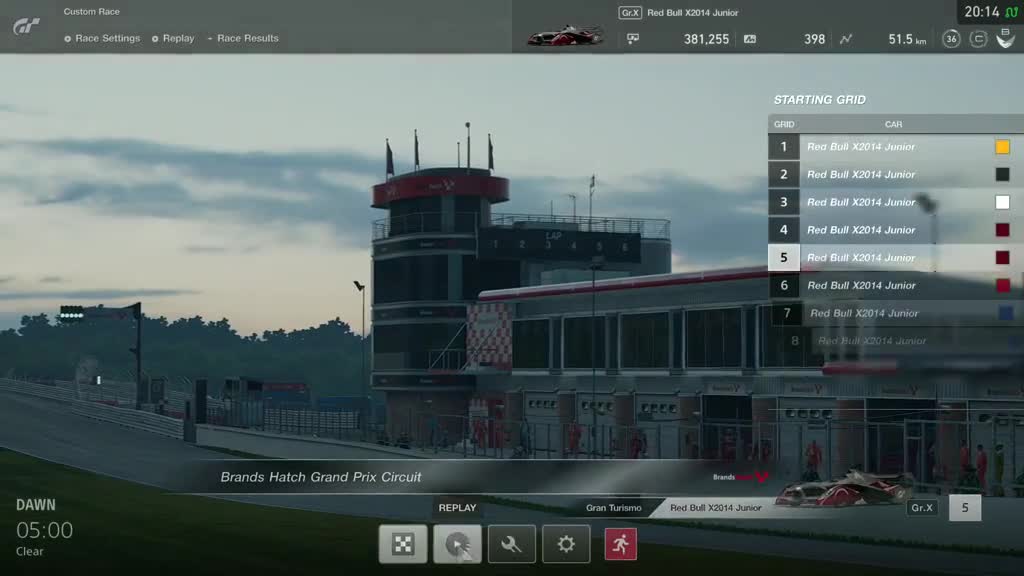The height and width of the screenshot is (576, 1024).
Task: Click the Gr.X category badge in header
Action: click(x=630, y=12)
